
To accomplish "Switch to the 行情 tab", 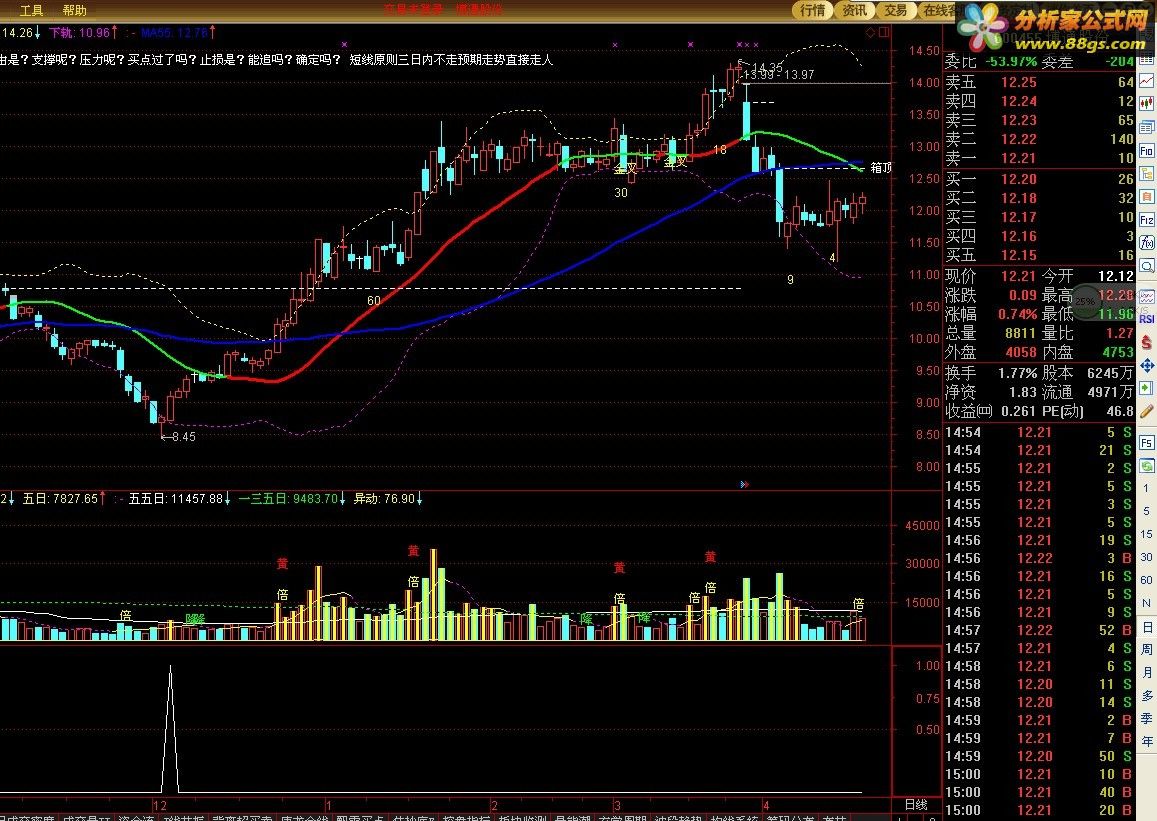I will (x=812, y=10).
